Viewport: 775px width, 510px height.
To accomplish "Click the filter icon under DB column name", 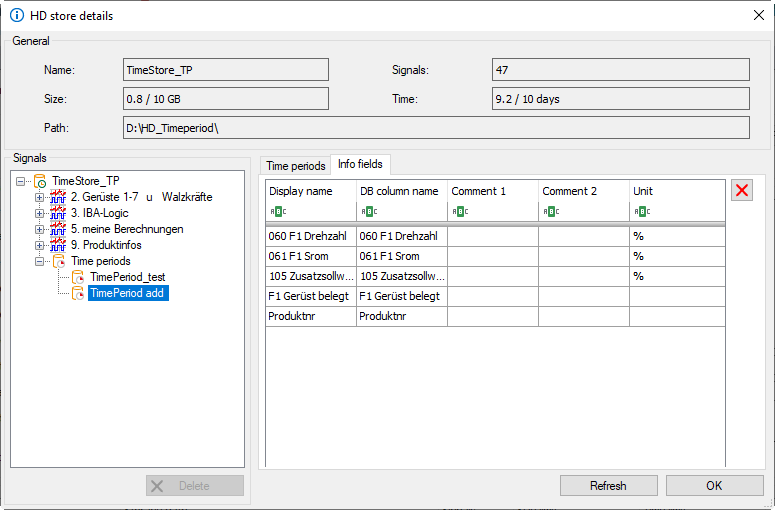I will pyautogui.click(x=368, y=212).
